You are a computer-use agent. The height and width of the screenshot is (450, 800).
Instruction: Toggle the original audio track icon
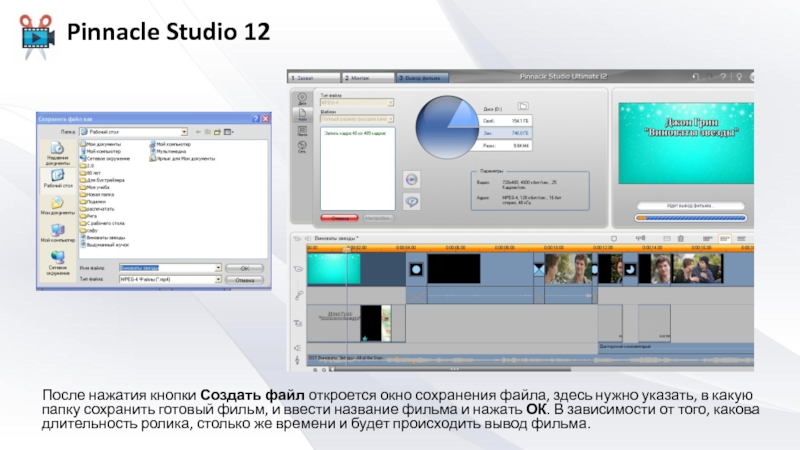pos(298,295)
